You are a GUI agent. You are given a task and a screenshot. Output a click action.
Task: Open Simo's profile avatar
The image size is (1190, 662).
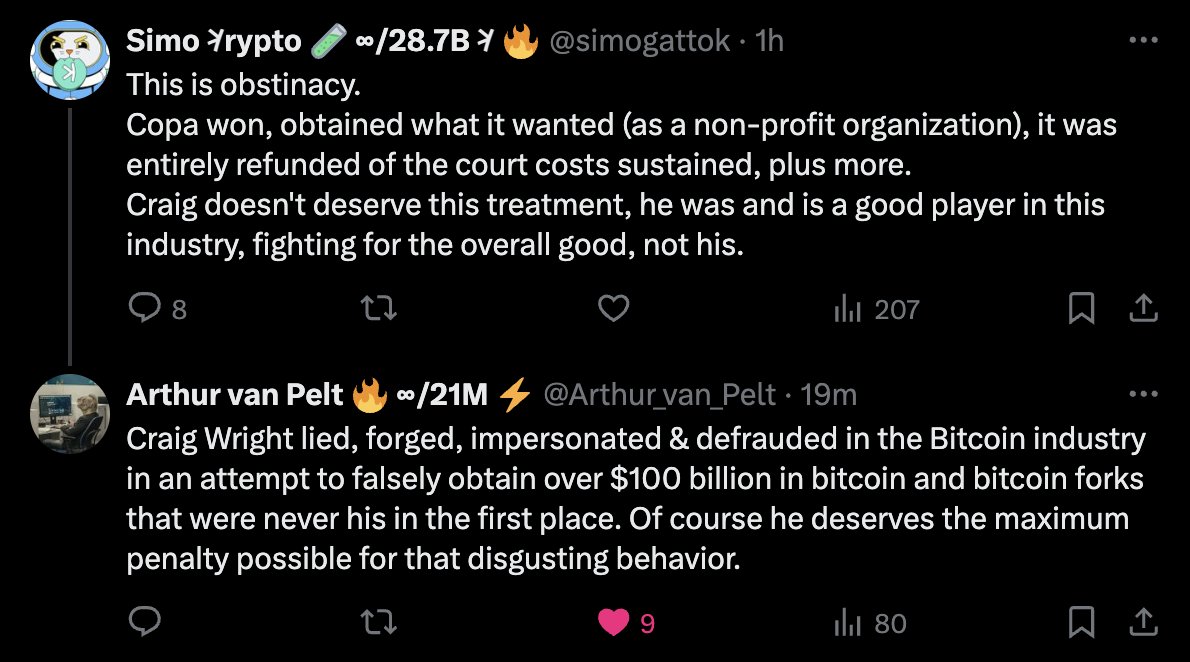69,59
